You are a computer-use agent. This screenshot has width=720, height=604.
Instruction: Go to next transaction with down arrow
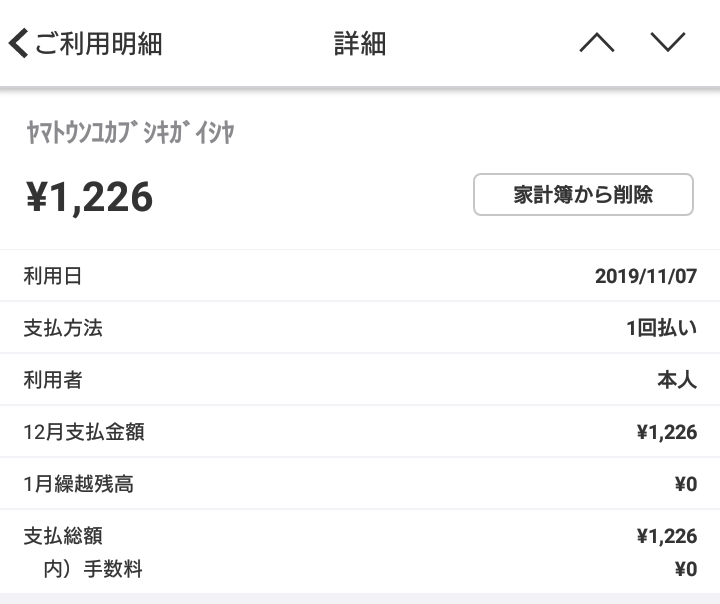coord(668,43)
